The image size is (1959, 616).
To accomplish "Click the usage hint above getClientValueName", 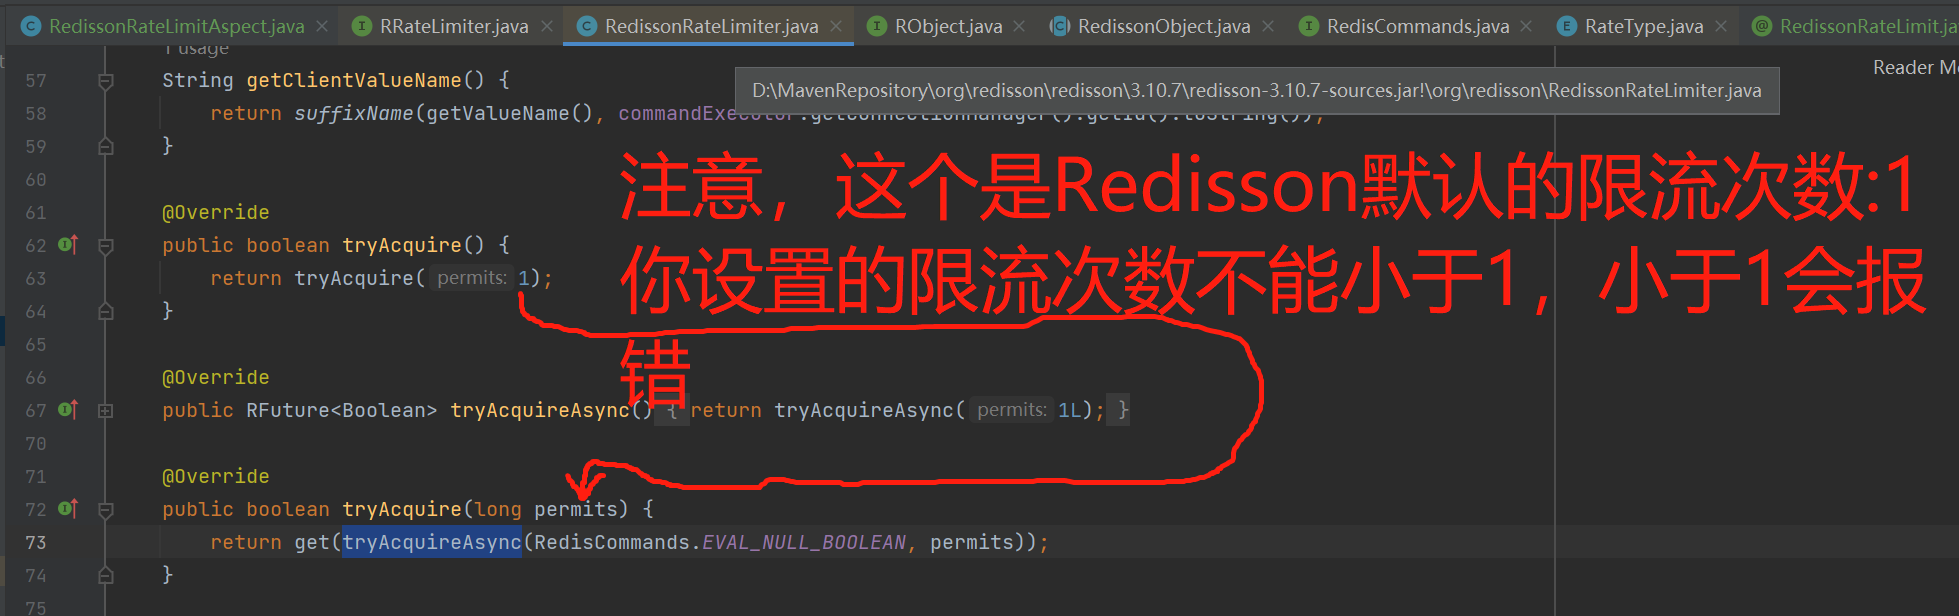I will [x=196, y=48].
